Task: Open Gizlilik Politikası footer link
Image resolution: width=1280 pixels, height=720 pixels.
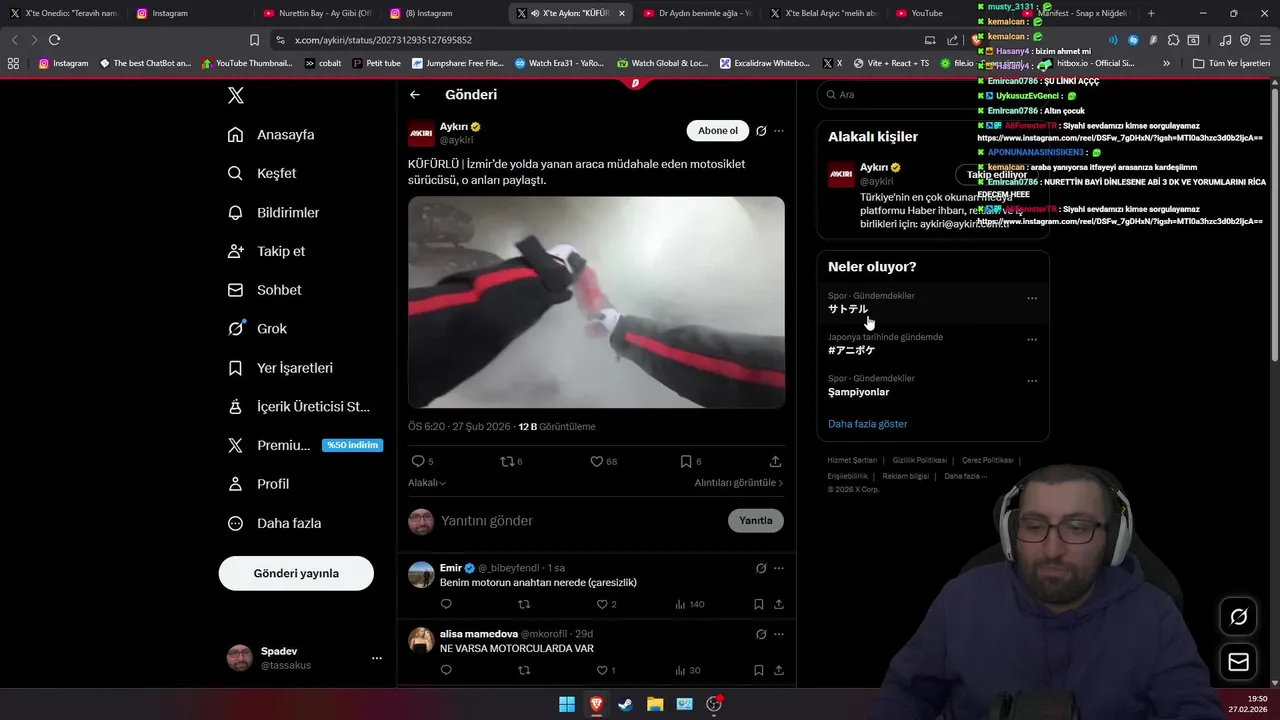Action: click(x=920, y=460)
